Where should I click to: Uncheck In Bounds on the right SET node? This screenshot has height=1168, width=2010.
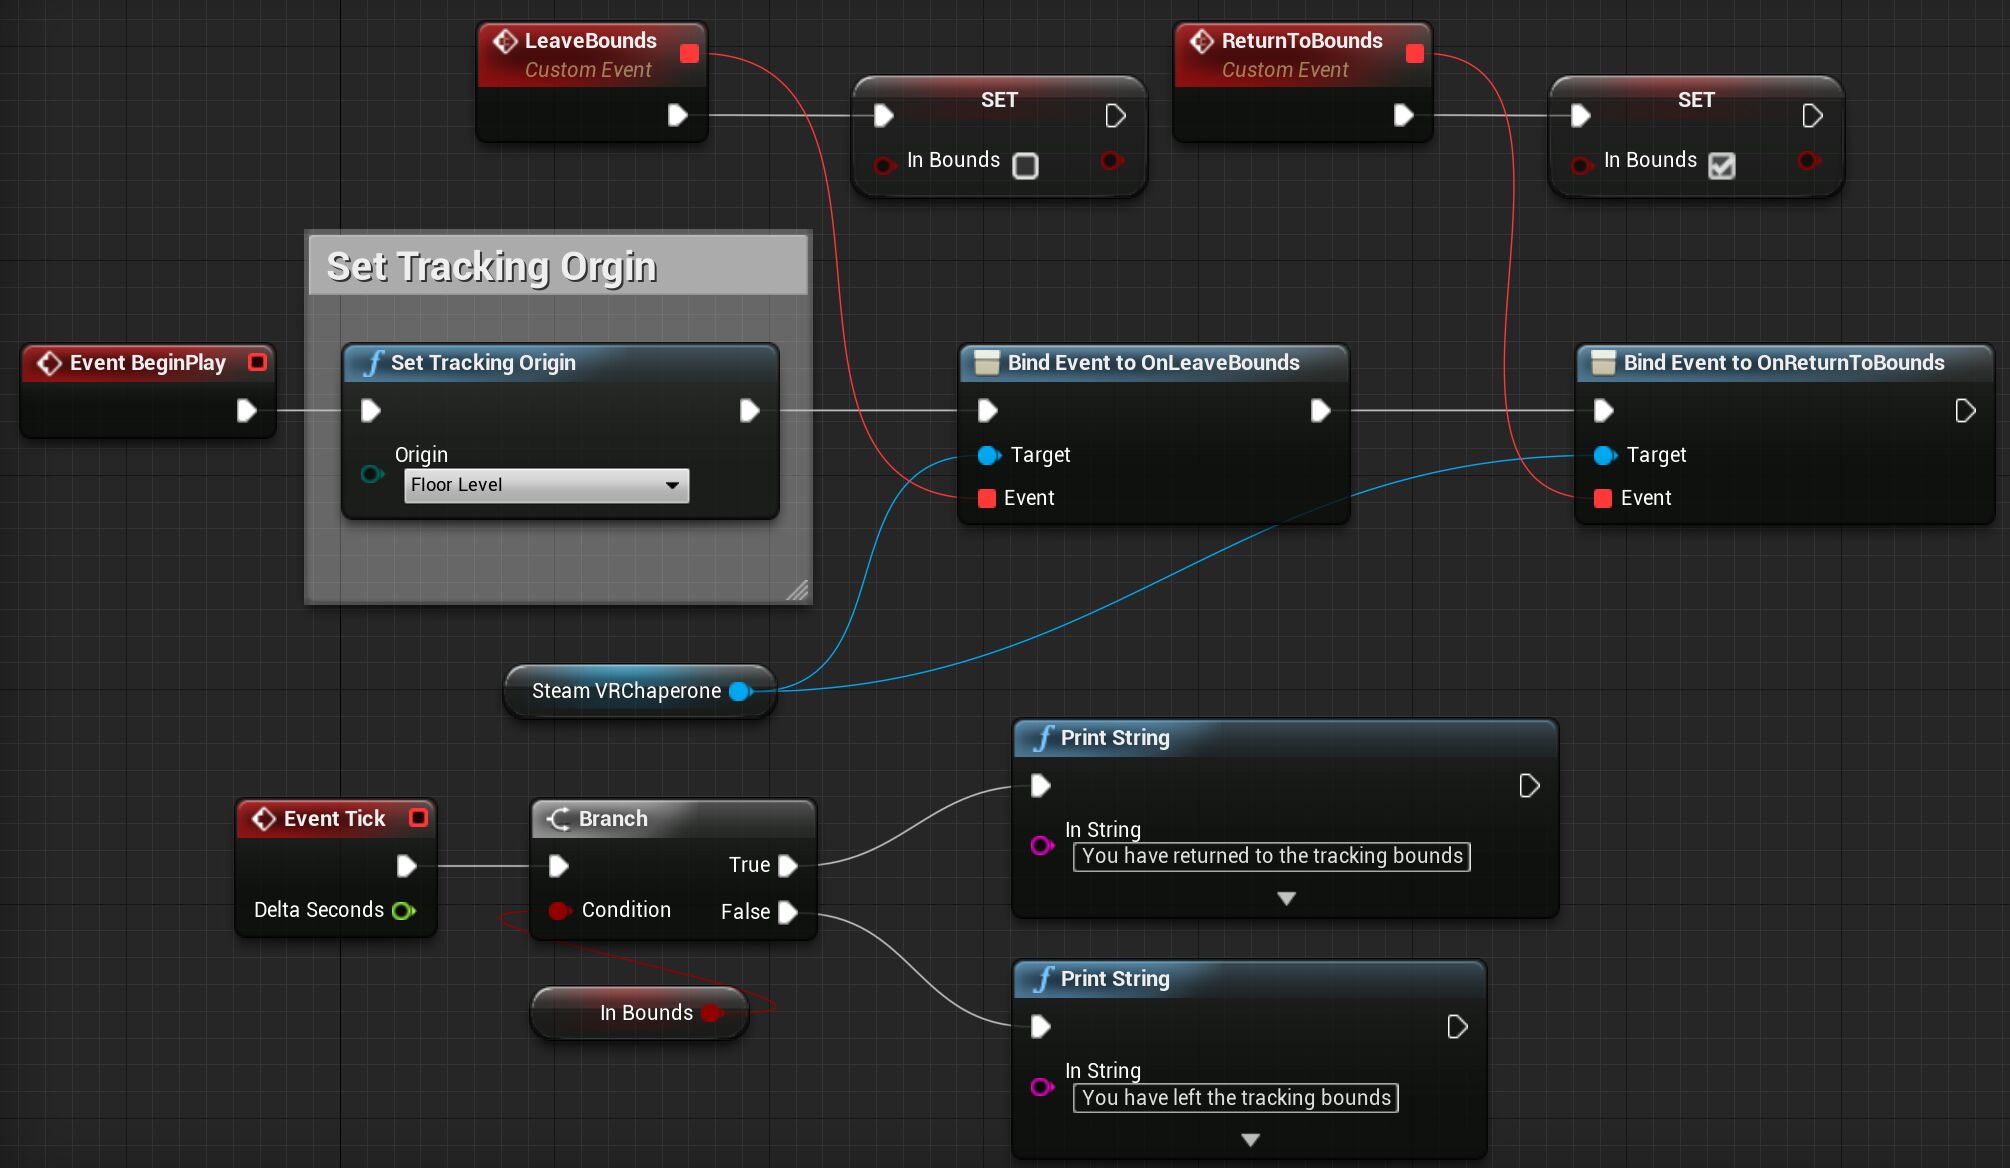(x=1722, y=166)
